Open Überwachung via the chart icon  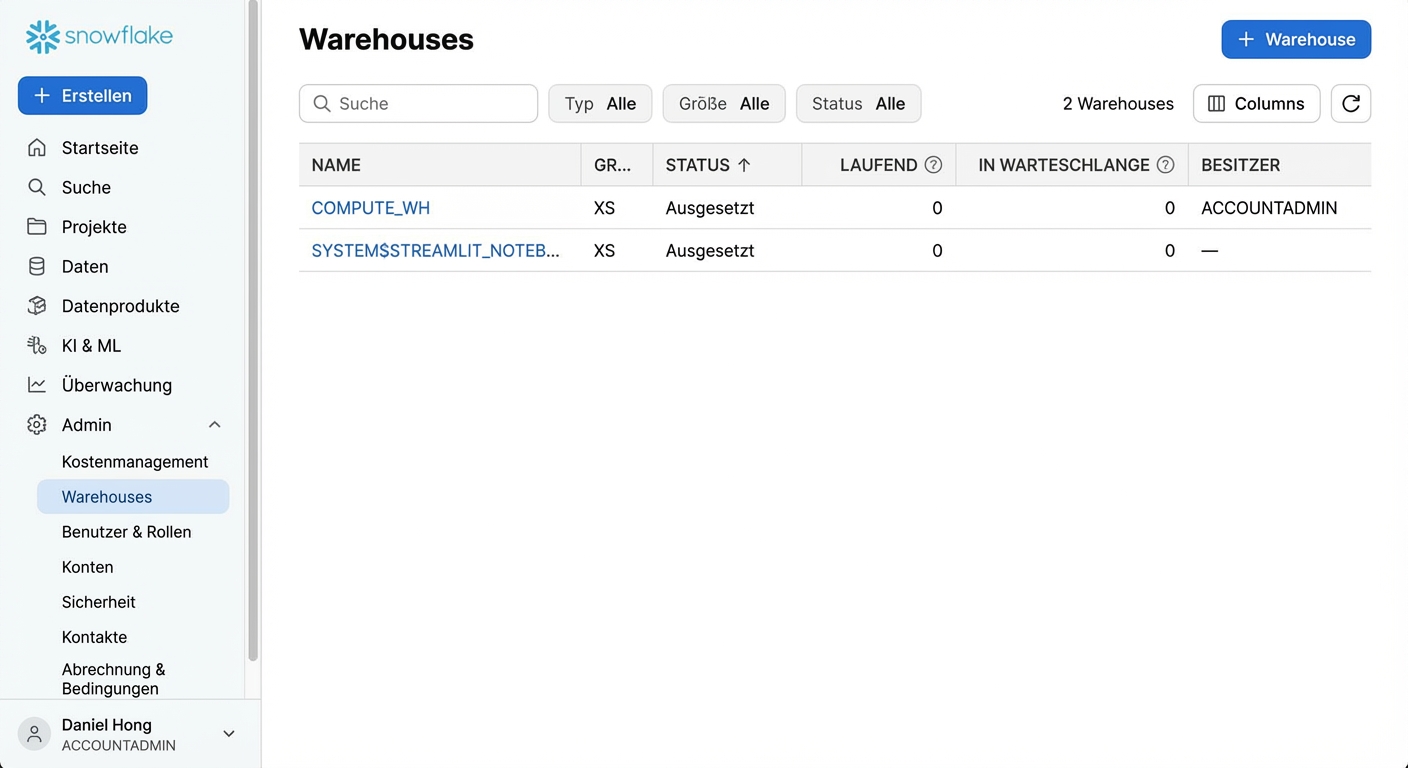(37, 385)
